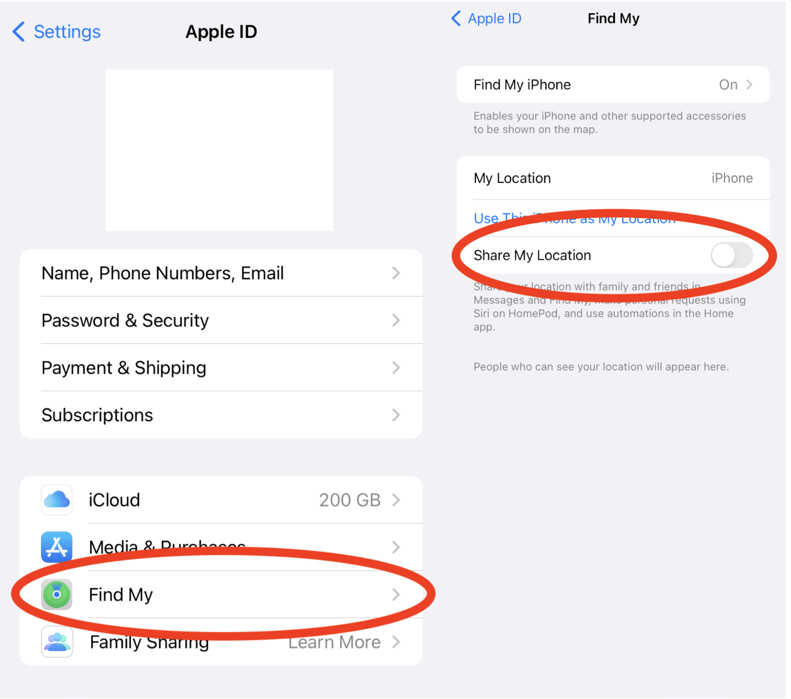This screenshot has width=791, height=699.
Task: Select the My Location iPhone row
Action: (x=613, y=178)
